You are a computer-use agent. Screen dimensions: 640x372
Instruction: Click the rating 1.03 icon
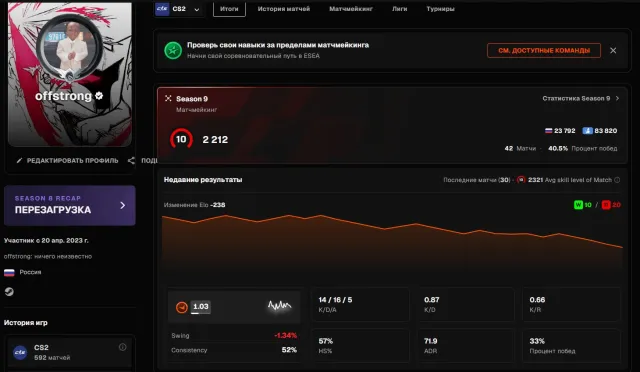(182, 307)
